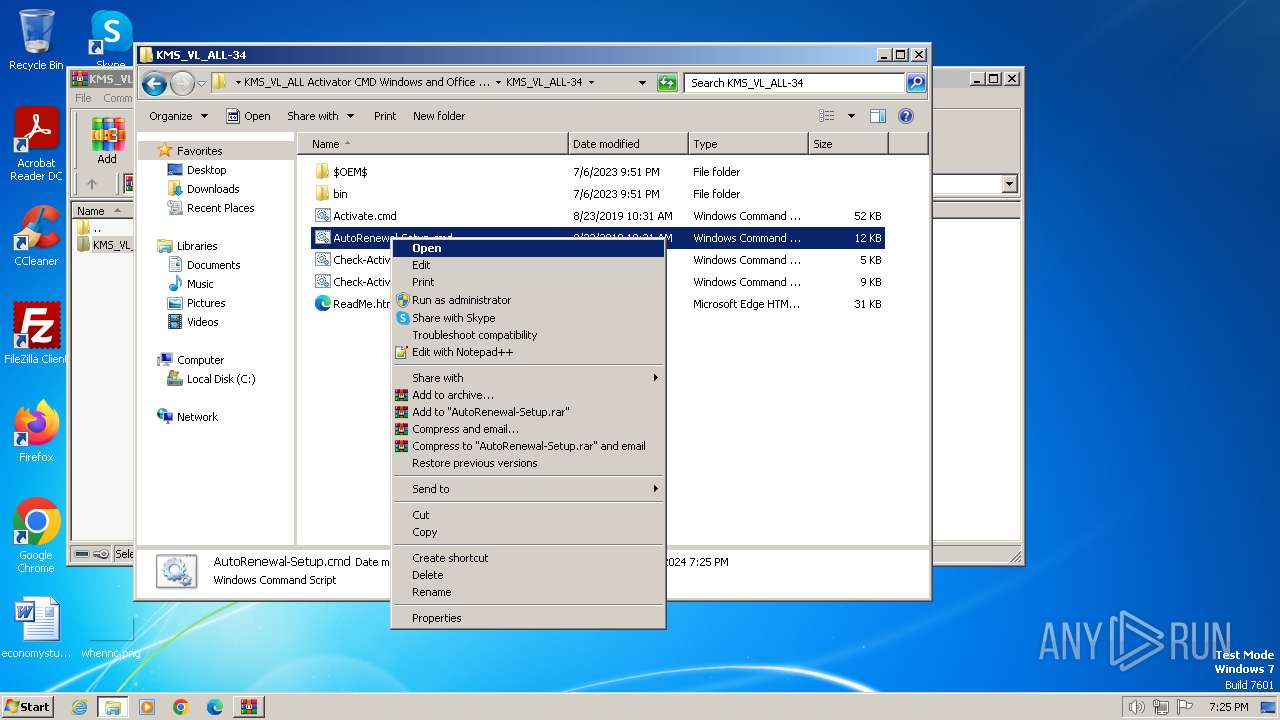This screenshot has height=720, width=1280.
Task: Open WinRAR address path dropdown
Action: (x=1009, y=184)
